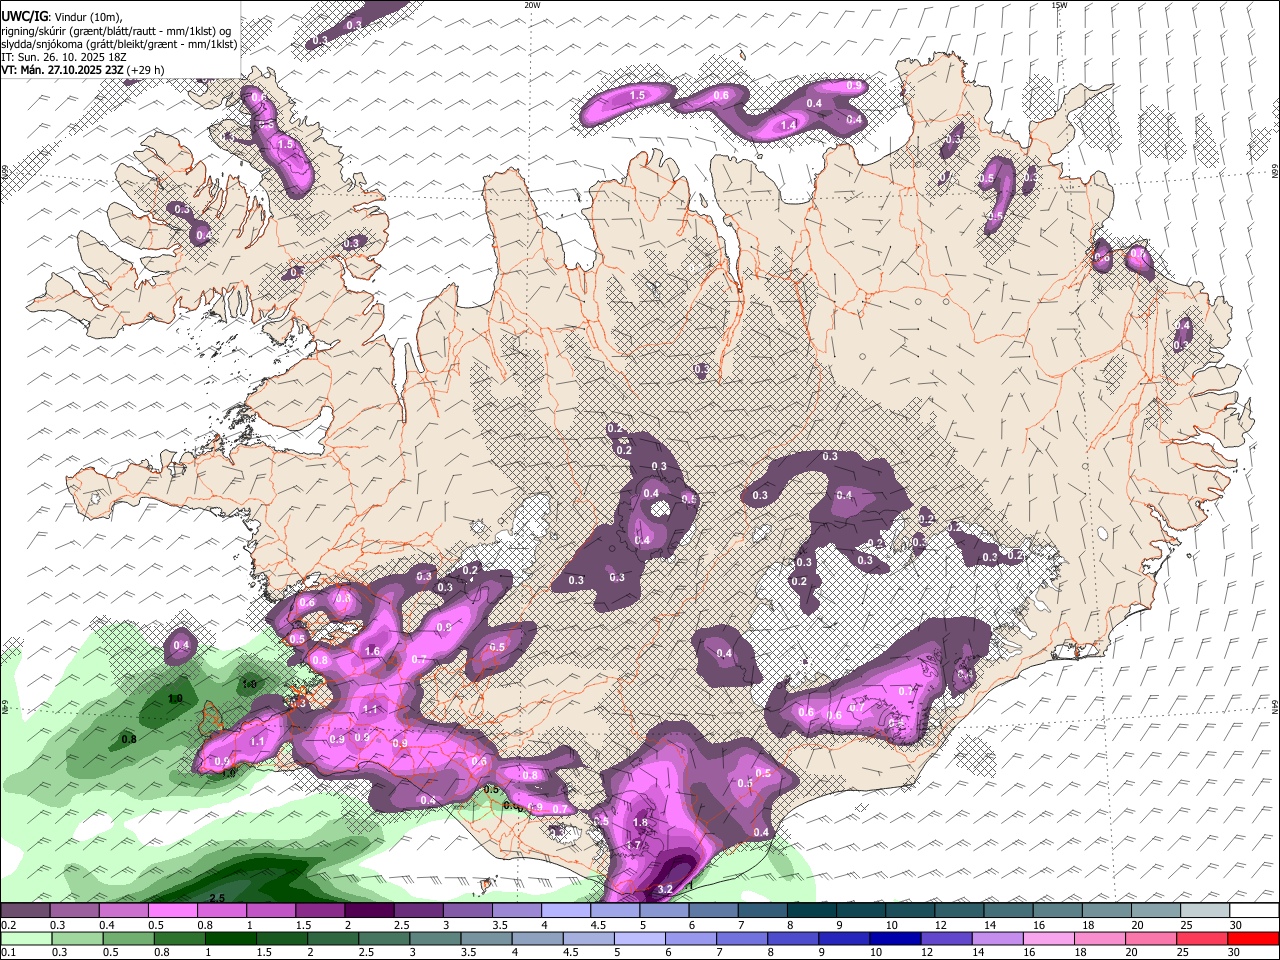
Task: Pick the lower legend swatch labeled 14
Action: [999, 938]
